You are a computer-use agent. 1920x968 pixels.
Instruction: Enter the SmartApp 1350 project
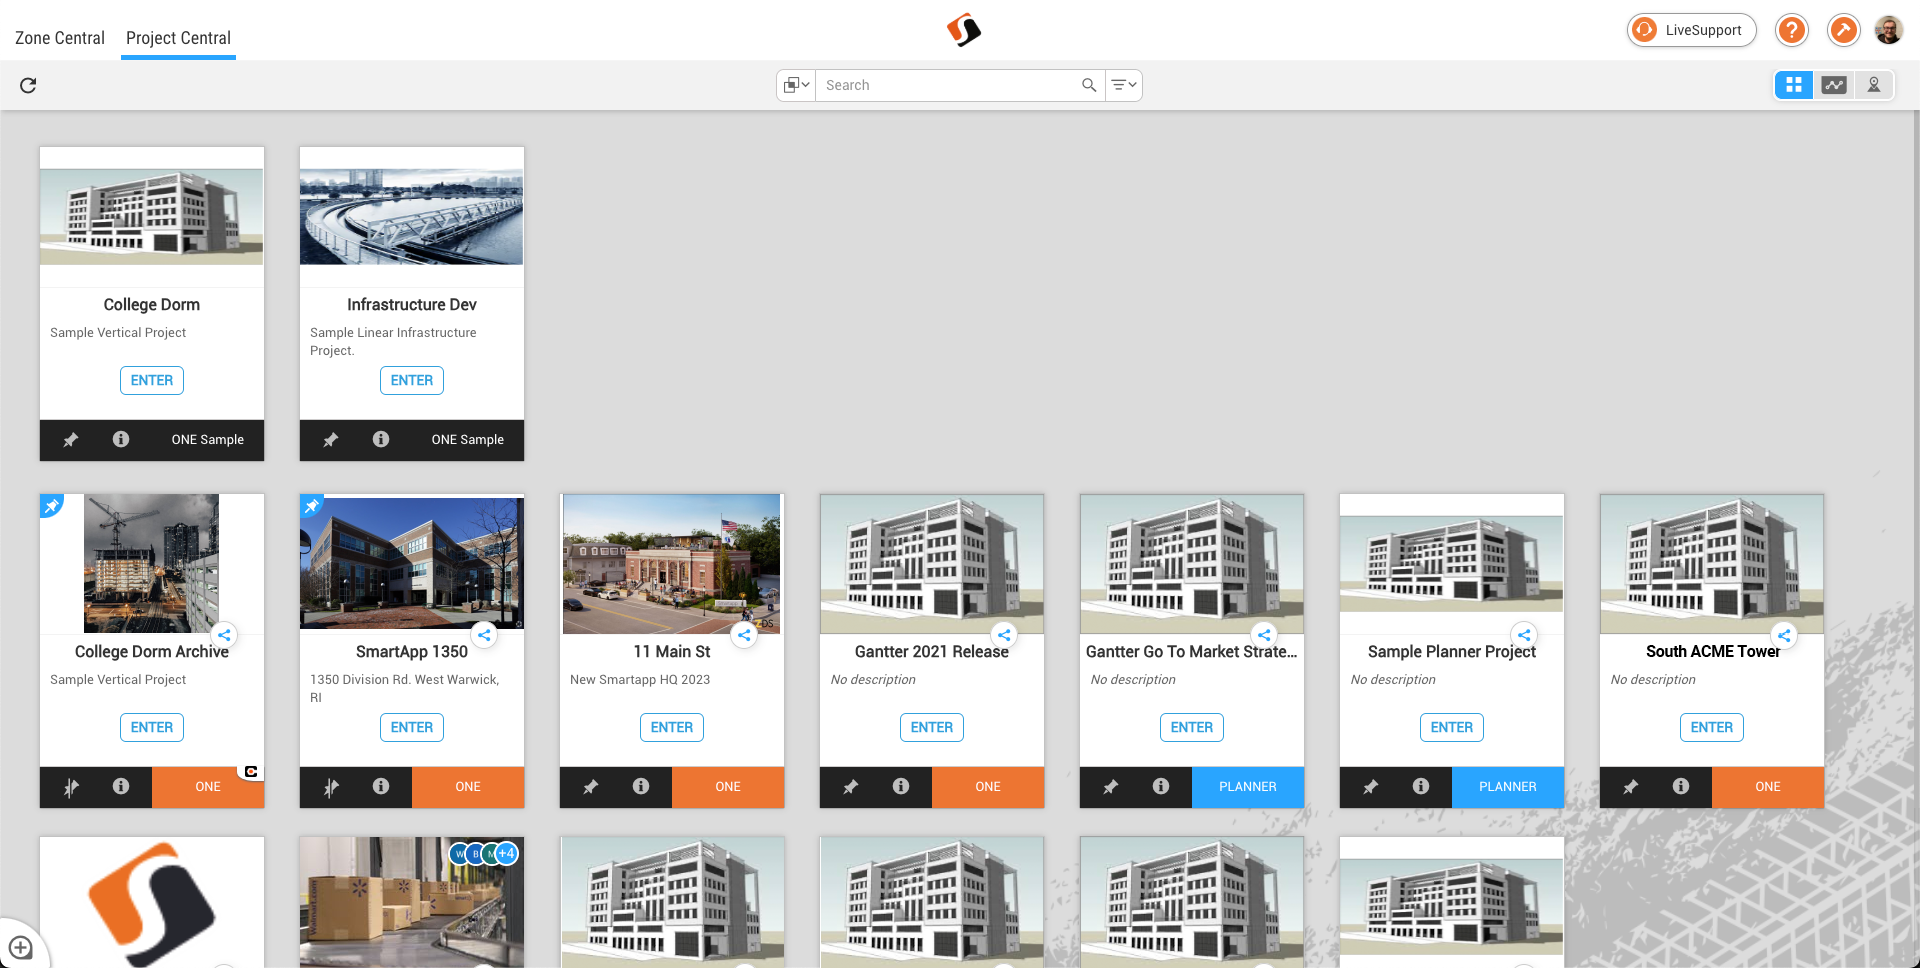pos(412,727)
